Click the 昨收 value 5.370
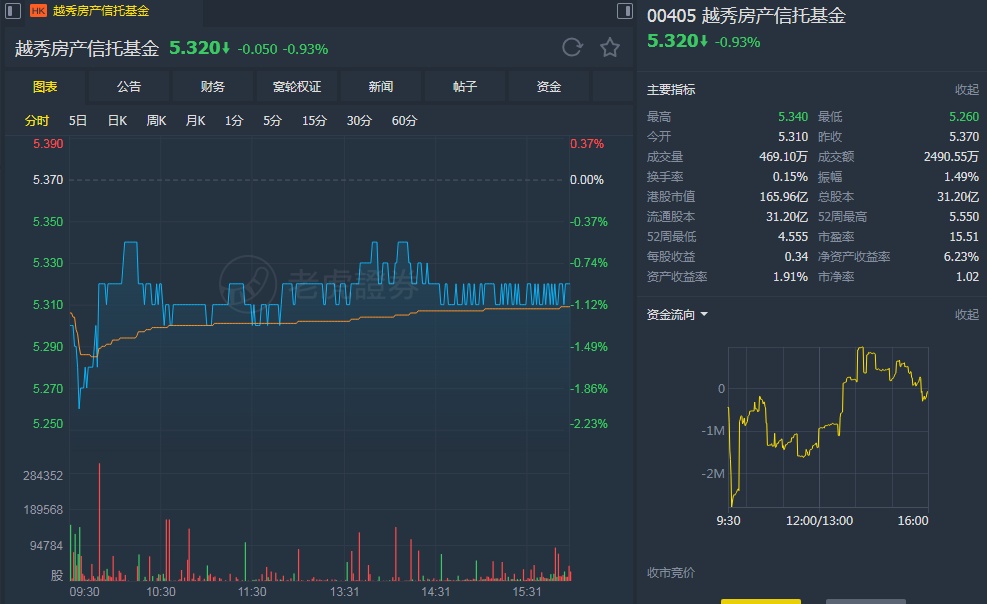Screen dimensions: 987x604 pyautogui.click(x=964, y=137)
